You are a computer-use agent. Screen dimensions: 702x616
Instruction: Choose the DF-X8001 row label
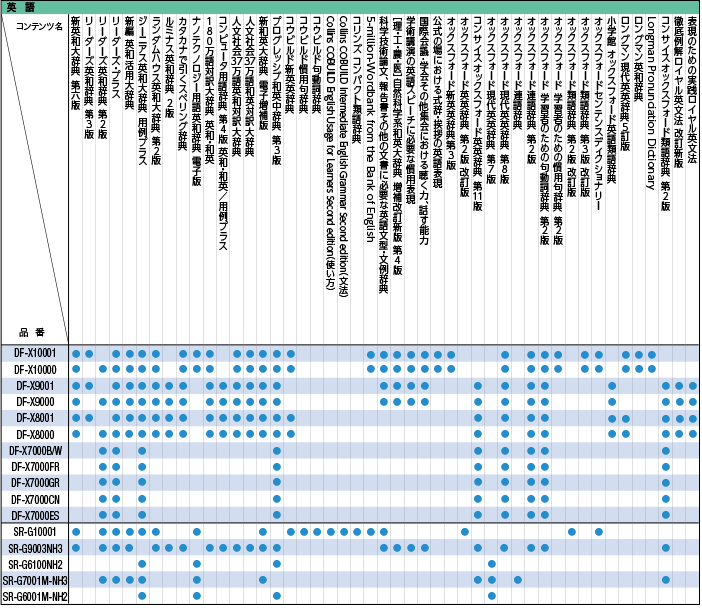(x=35, y=418)
